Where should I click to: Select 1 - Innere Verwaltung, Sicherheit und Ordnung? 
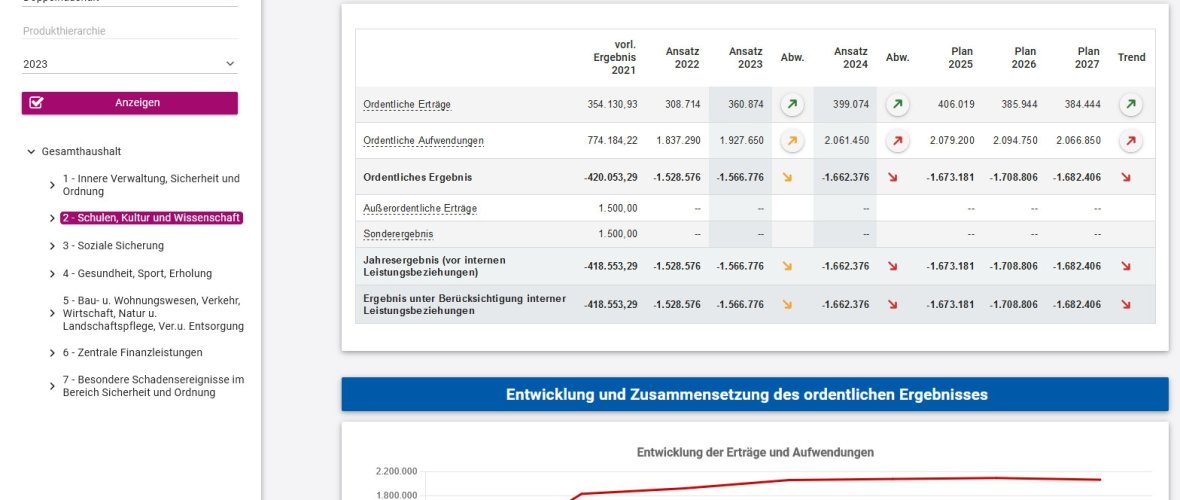(151, 185)
